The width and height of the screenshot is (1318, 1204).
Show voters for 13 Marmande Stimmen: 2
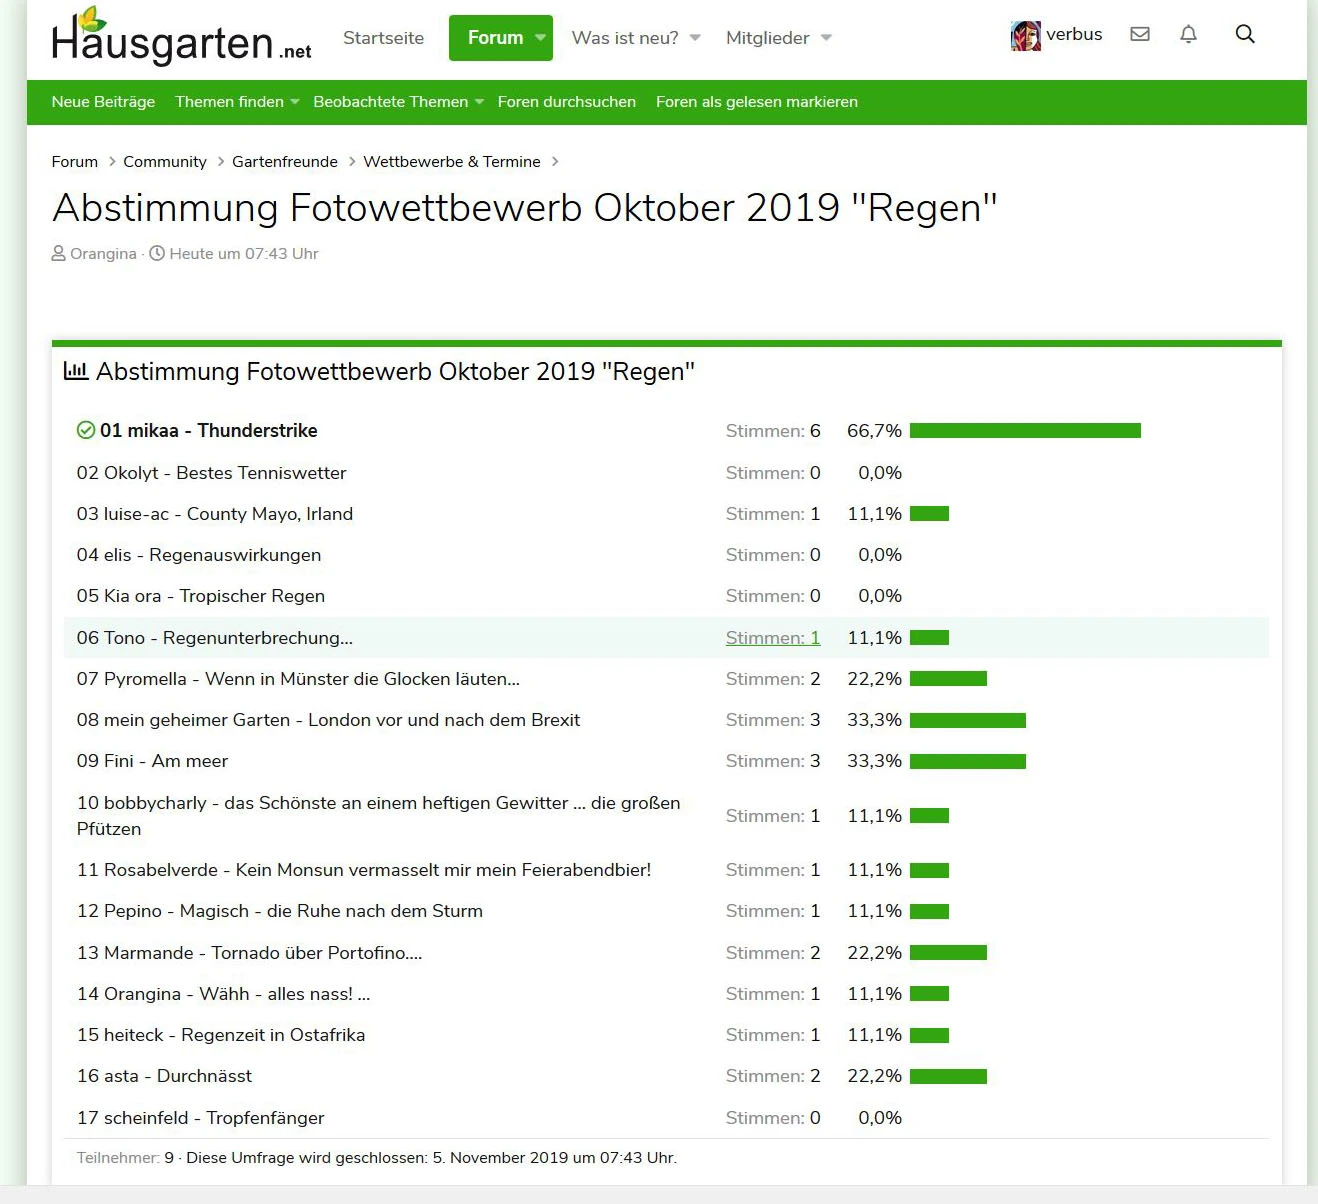(773, 953)
